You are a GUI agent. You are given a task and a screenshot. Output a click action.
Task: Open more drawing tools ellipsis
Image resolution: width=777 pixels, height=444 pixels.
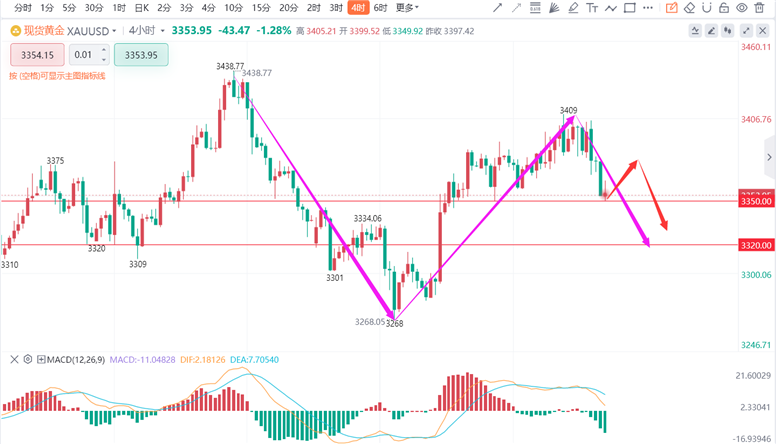(x=648, y=8)
